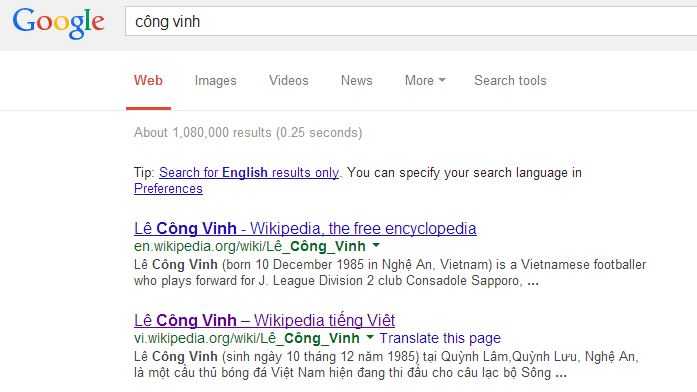This screenshot has height=392, width=697.
Task: Click the Google logo
Action: pos(58,23)
